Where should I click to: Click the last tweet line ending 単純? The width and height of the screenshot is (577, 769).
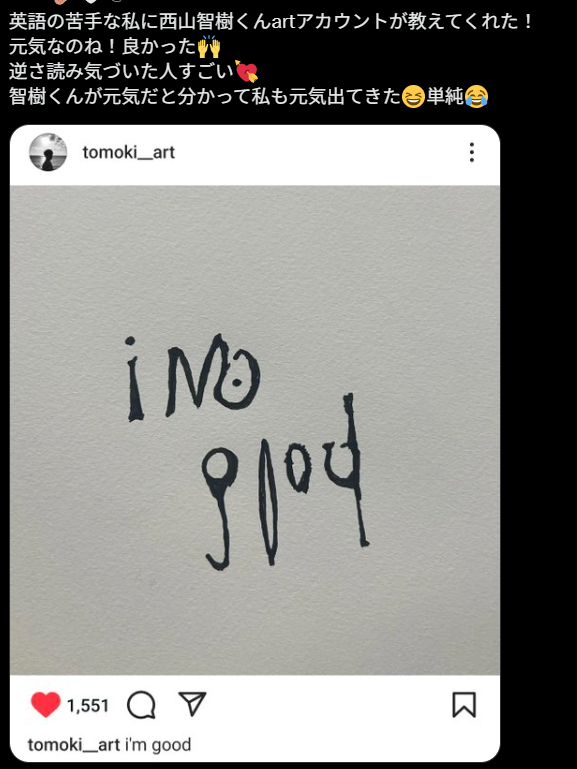click(249, 97)
